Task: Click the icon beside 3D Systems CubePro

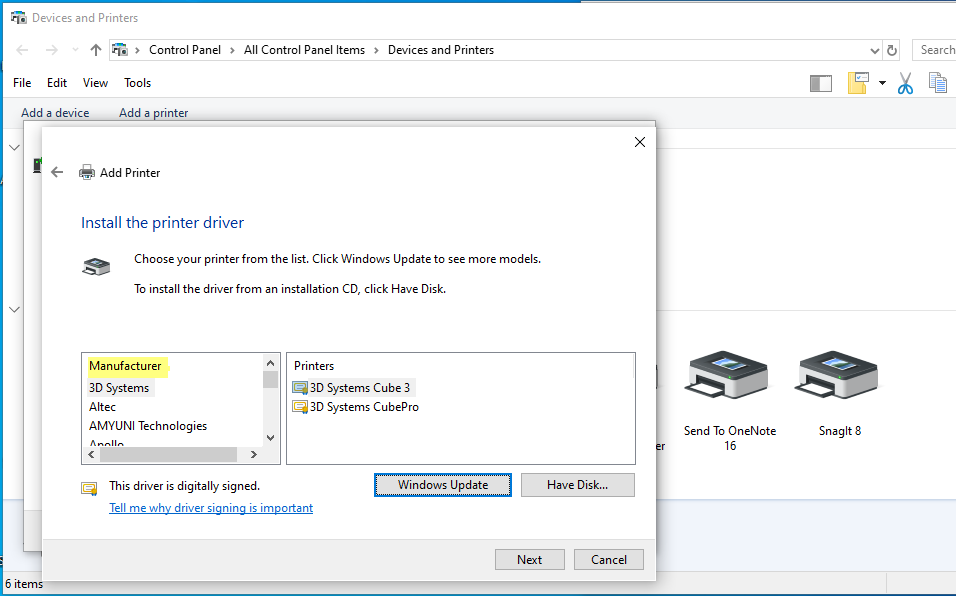Action: 300,406
